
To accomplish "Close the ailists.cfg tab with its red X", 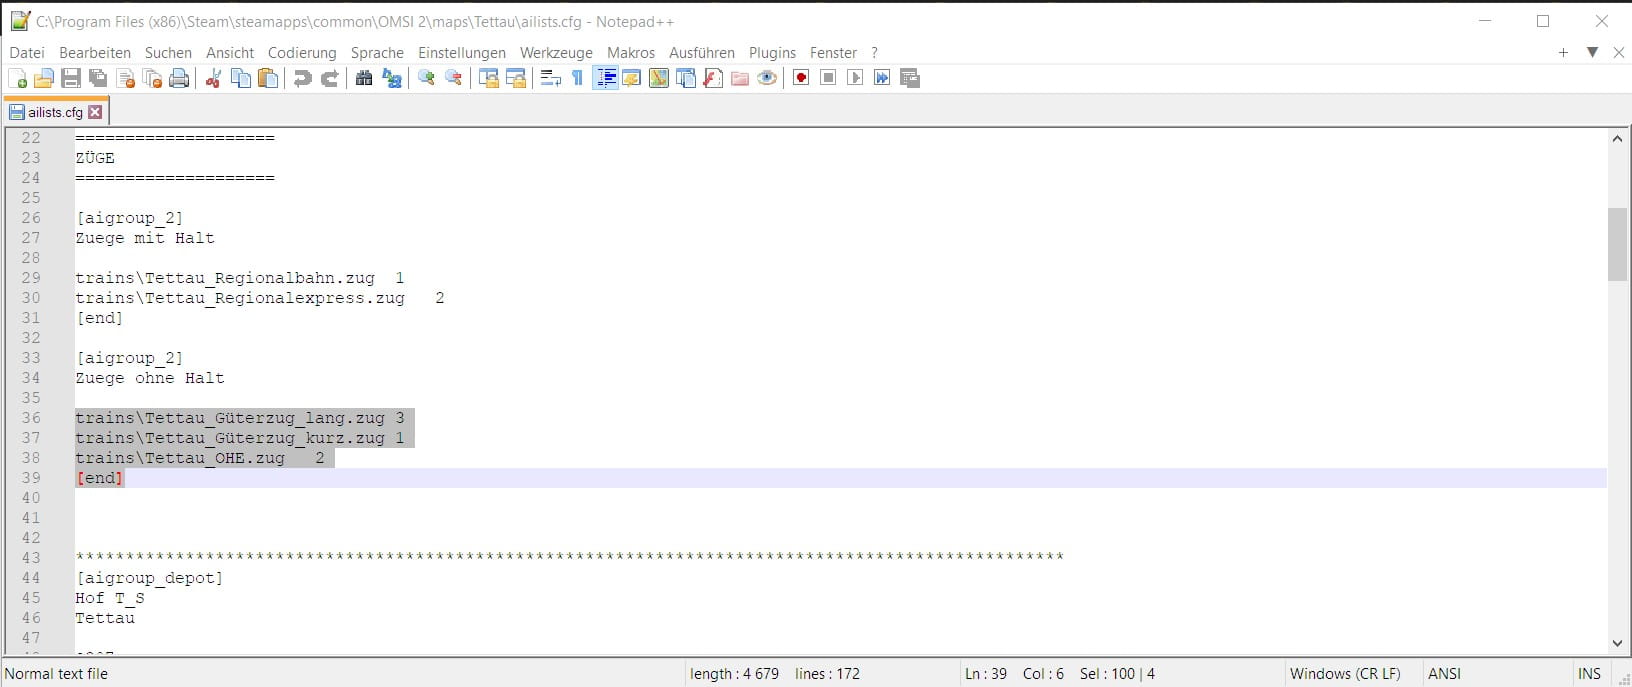I will (95, 112).
